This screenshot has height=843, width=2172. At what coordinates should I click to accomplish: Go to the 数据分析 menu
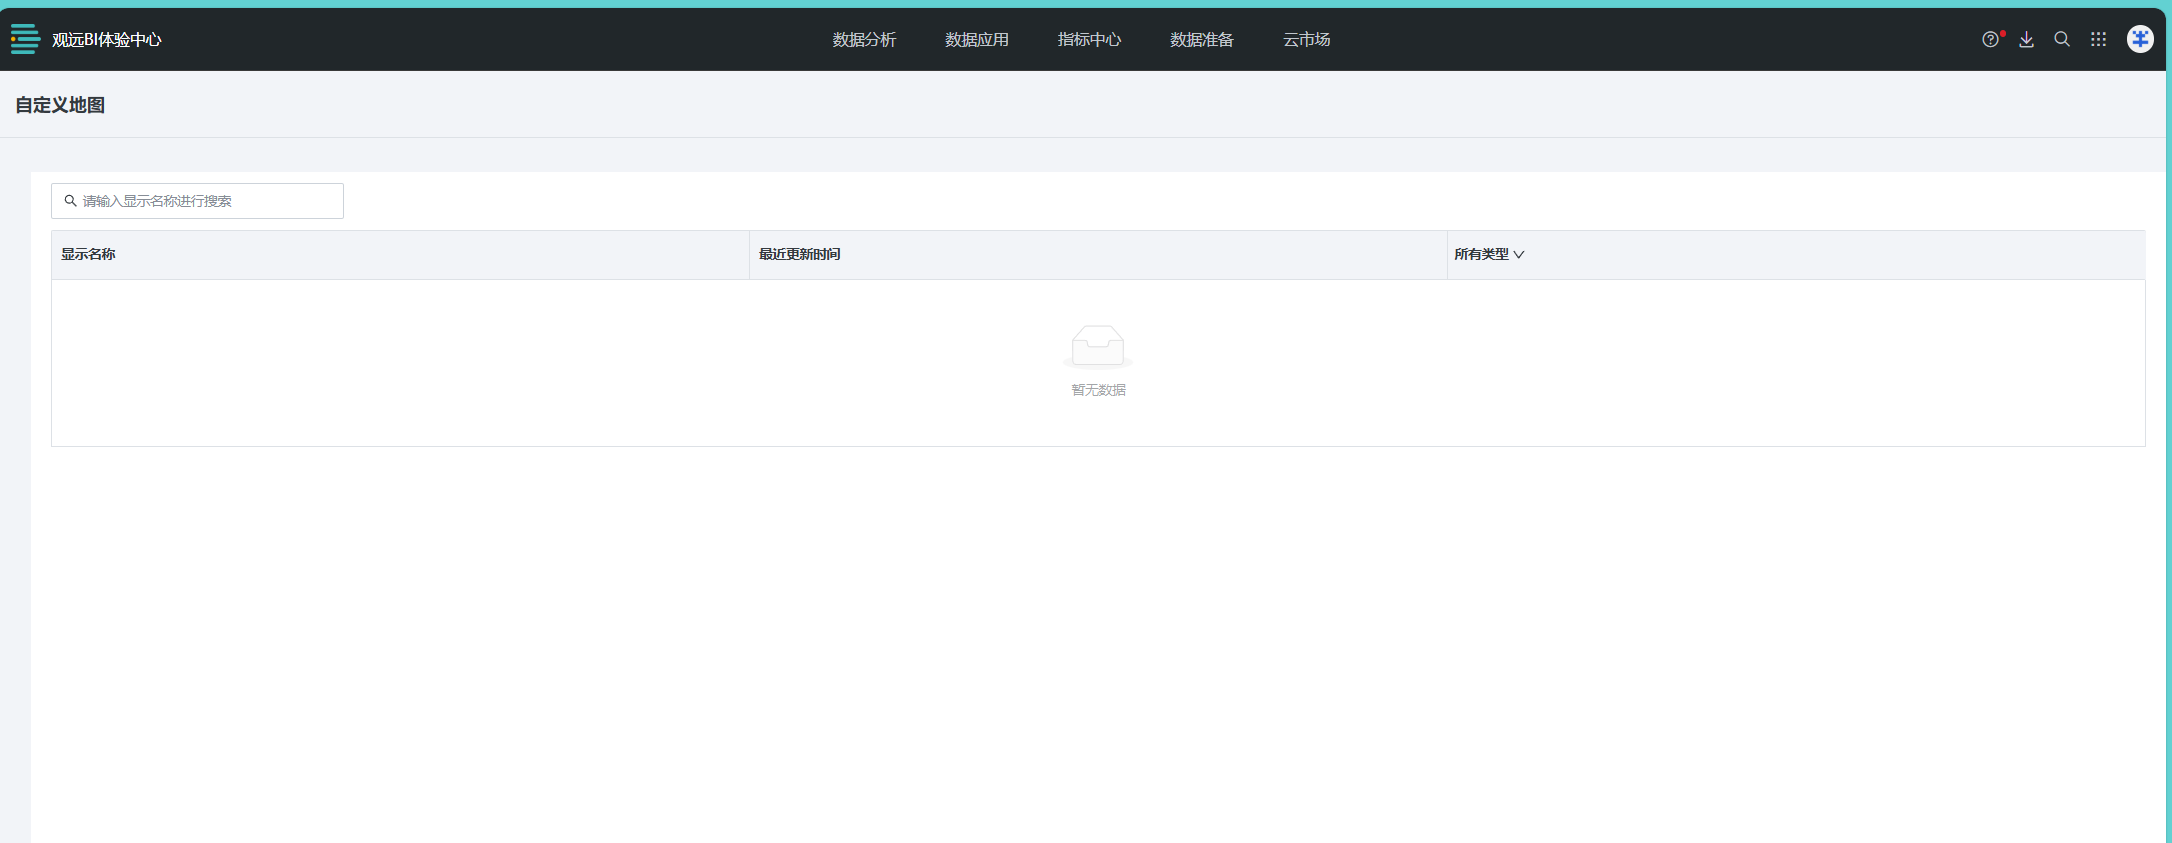tap(864, 40)
